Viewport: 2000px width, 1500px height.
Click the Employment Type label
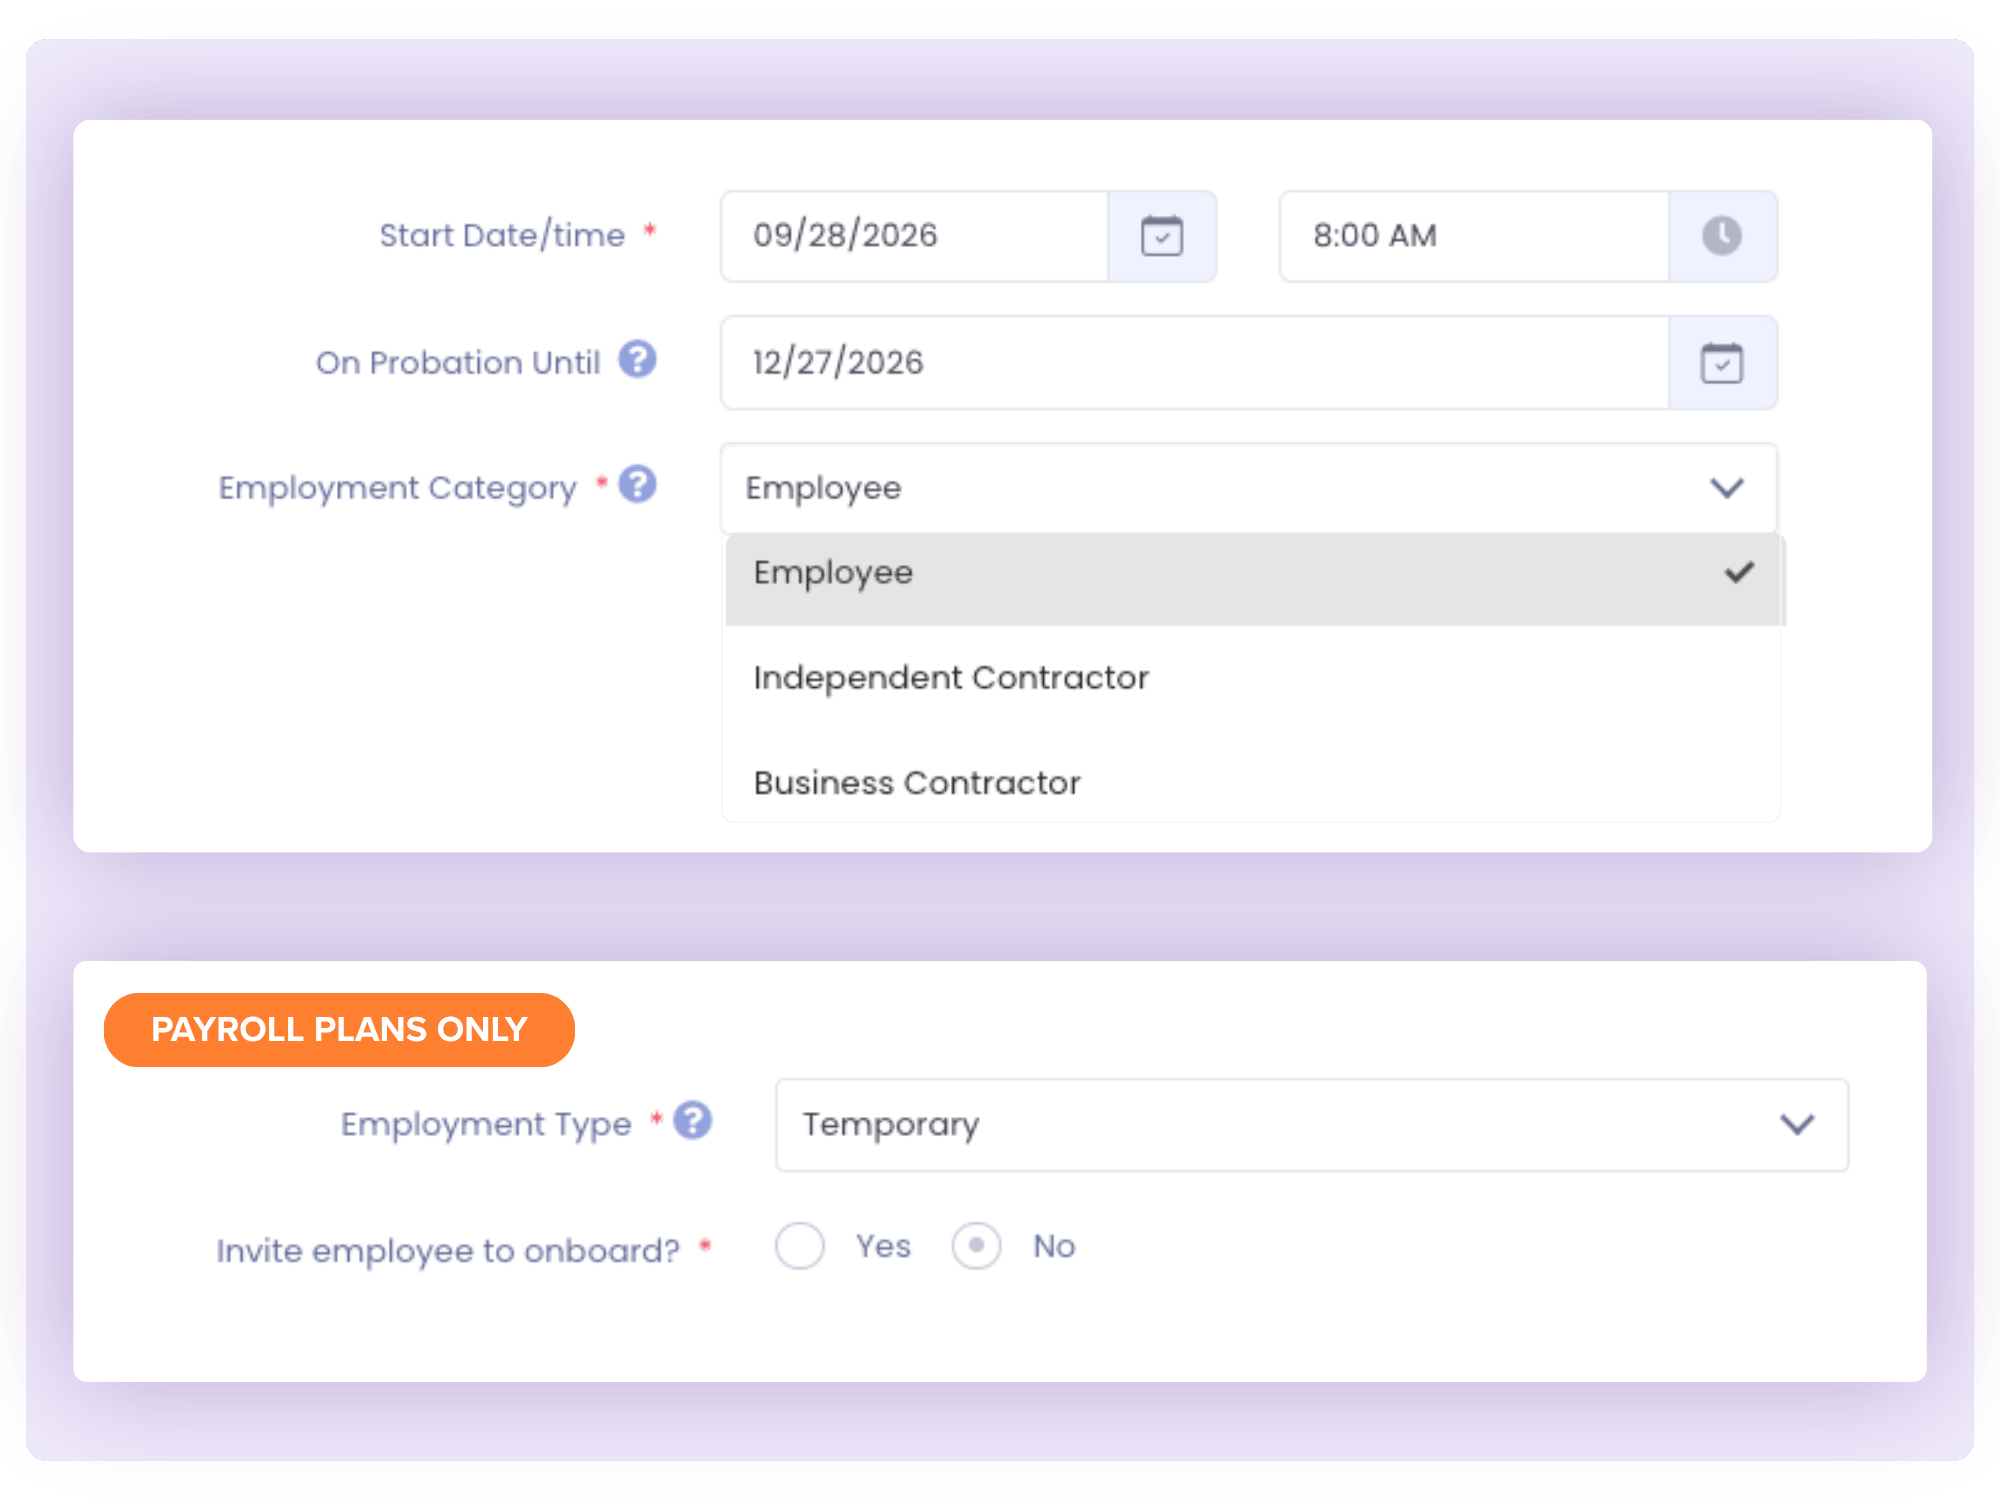point(486,1124)
